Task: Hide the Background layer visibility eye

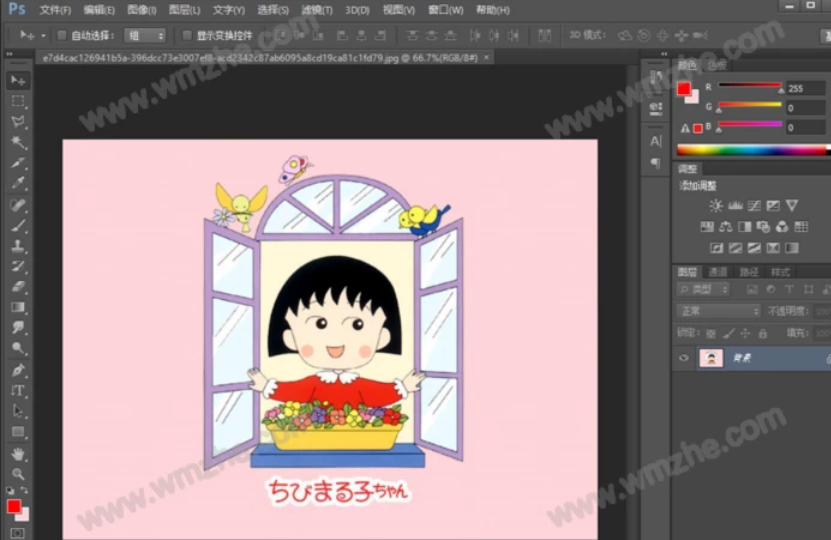Action: [x=684, y=358]
